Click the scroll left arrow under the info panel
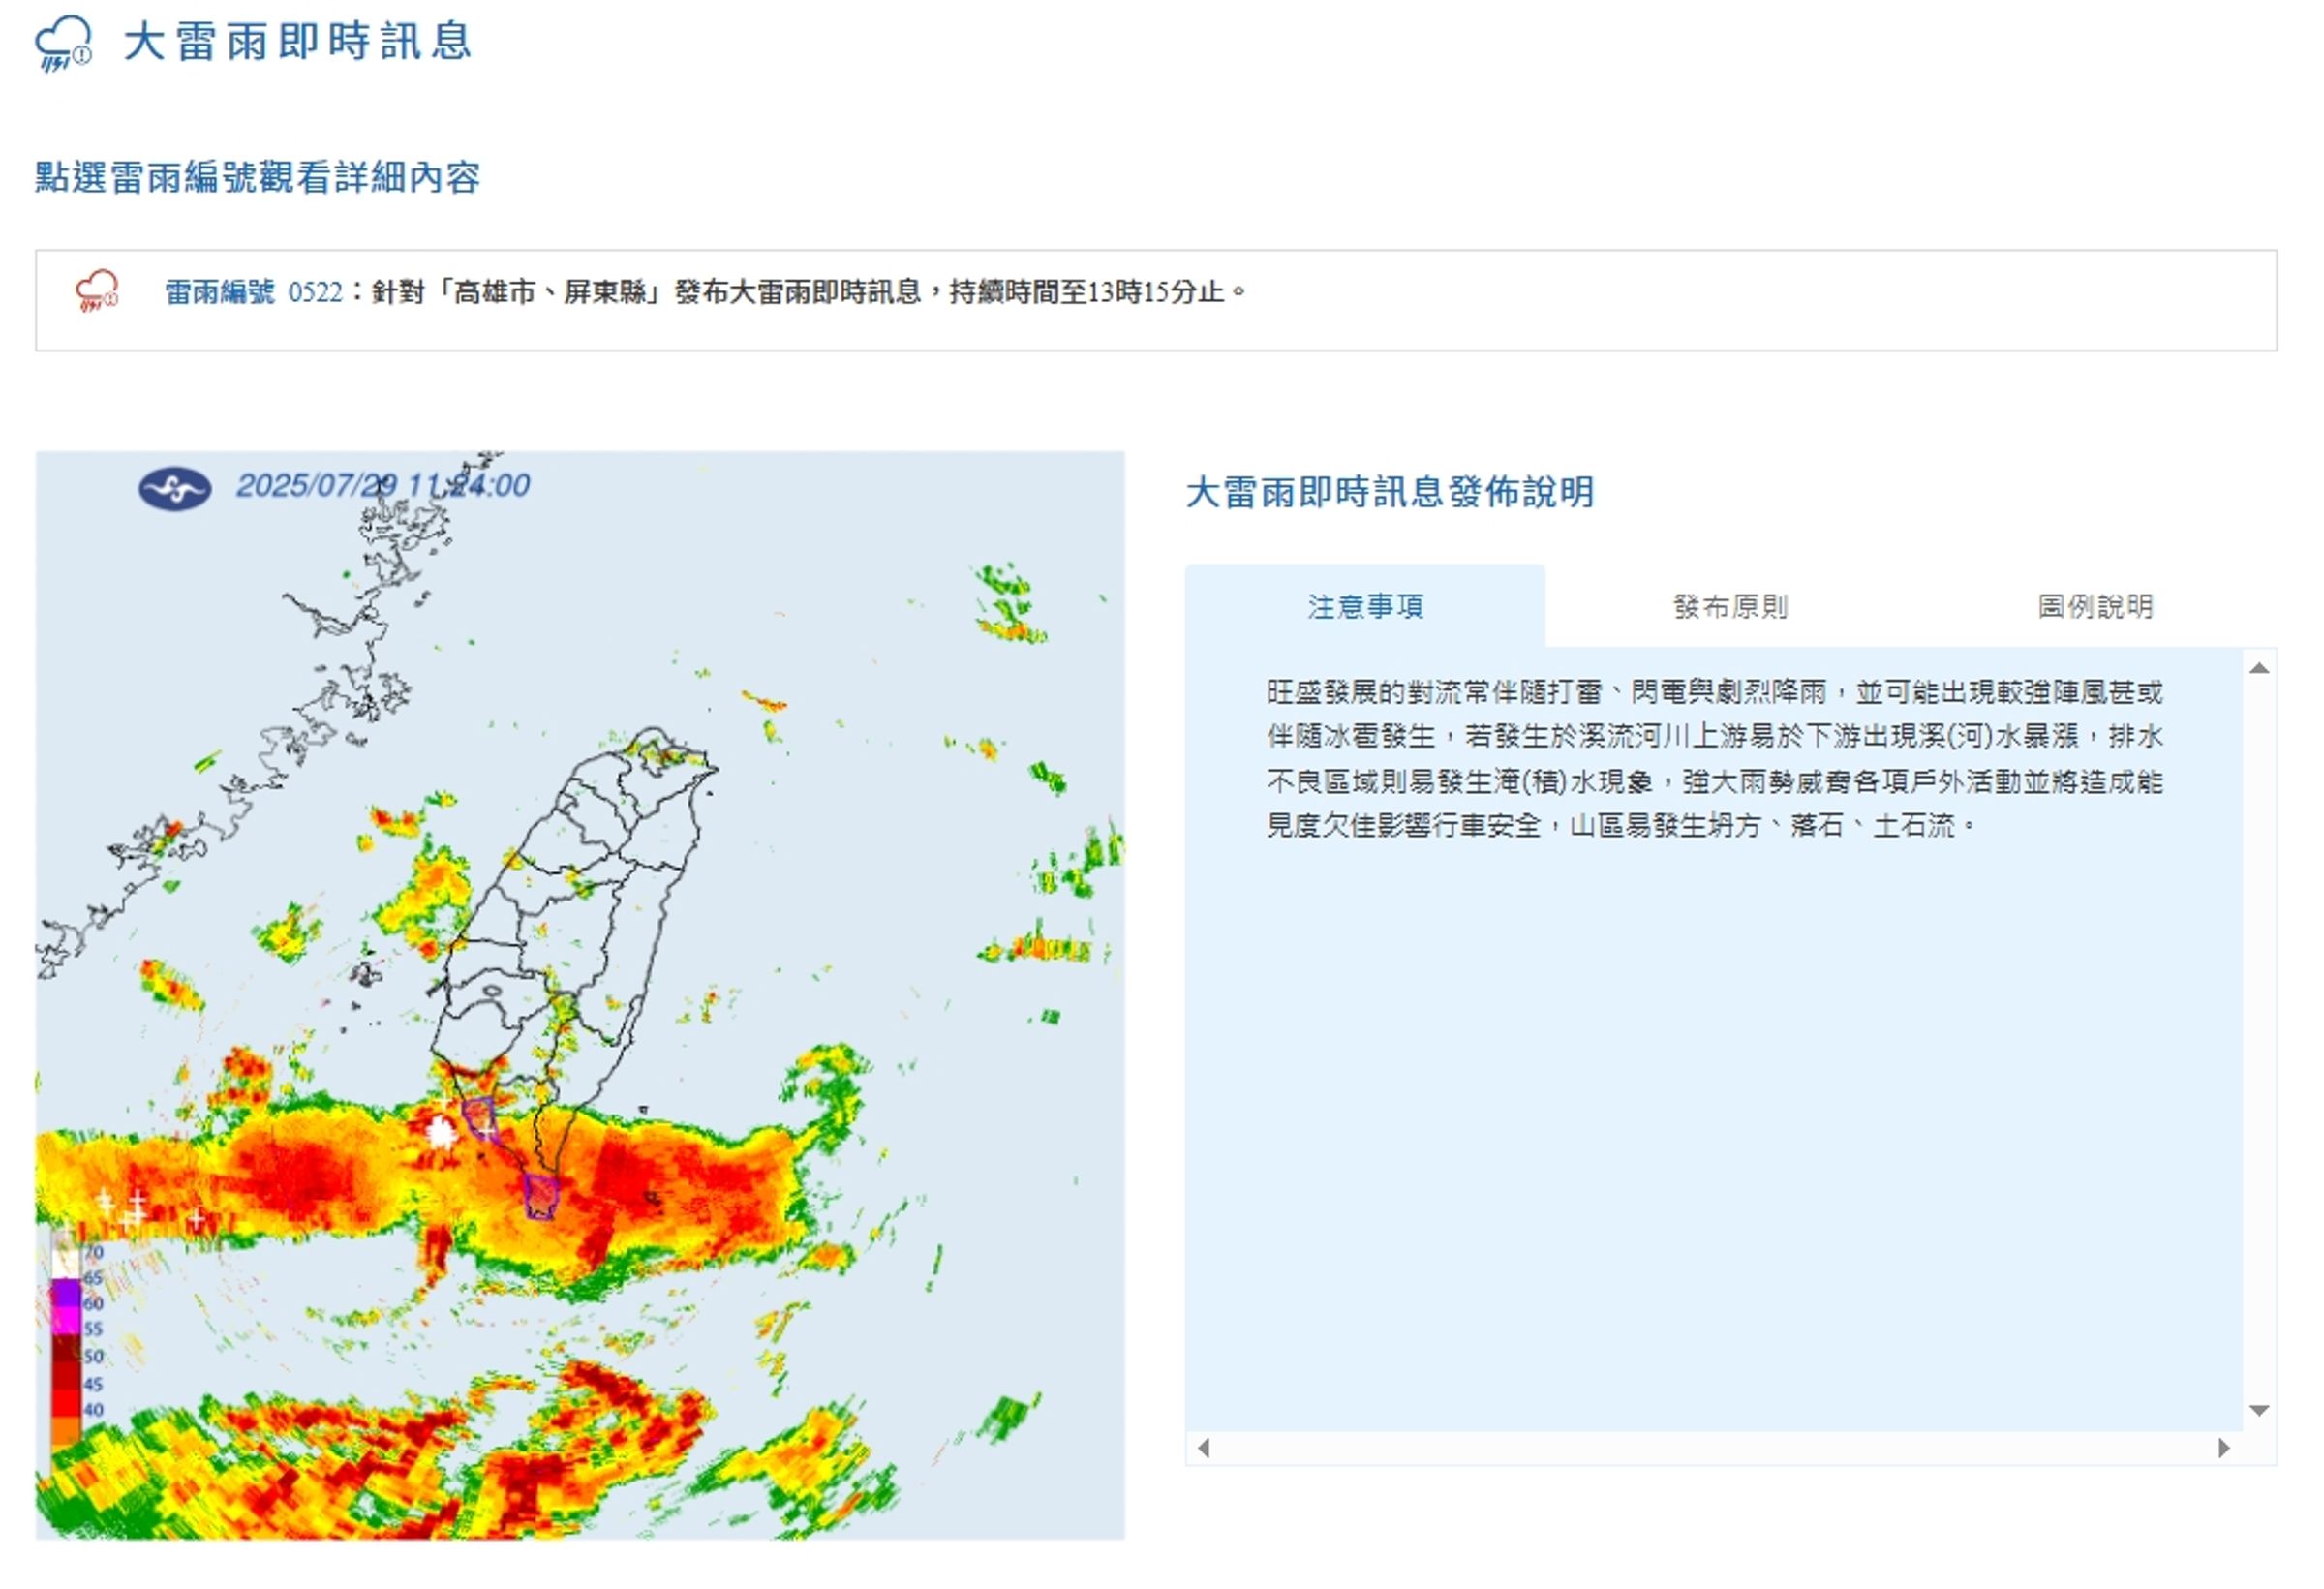The width and height of the screenshot is (2324, 1589). pyautogui.click(x=1204, y=1448)
